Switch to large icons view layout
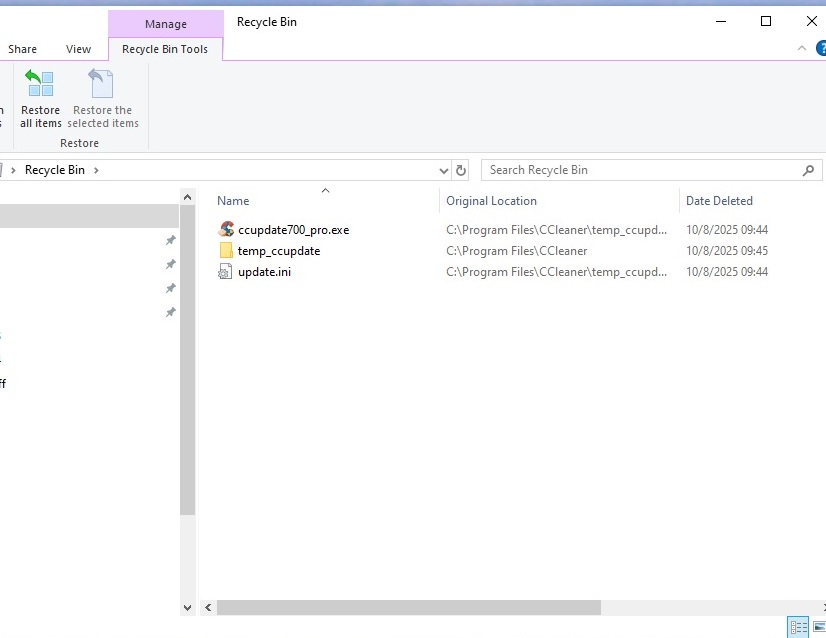The width and height of the screenshot is (826, 638). coord(819,627)
